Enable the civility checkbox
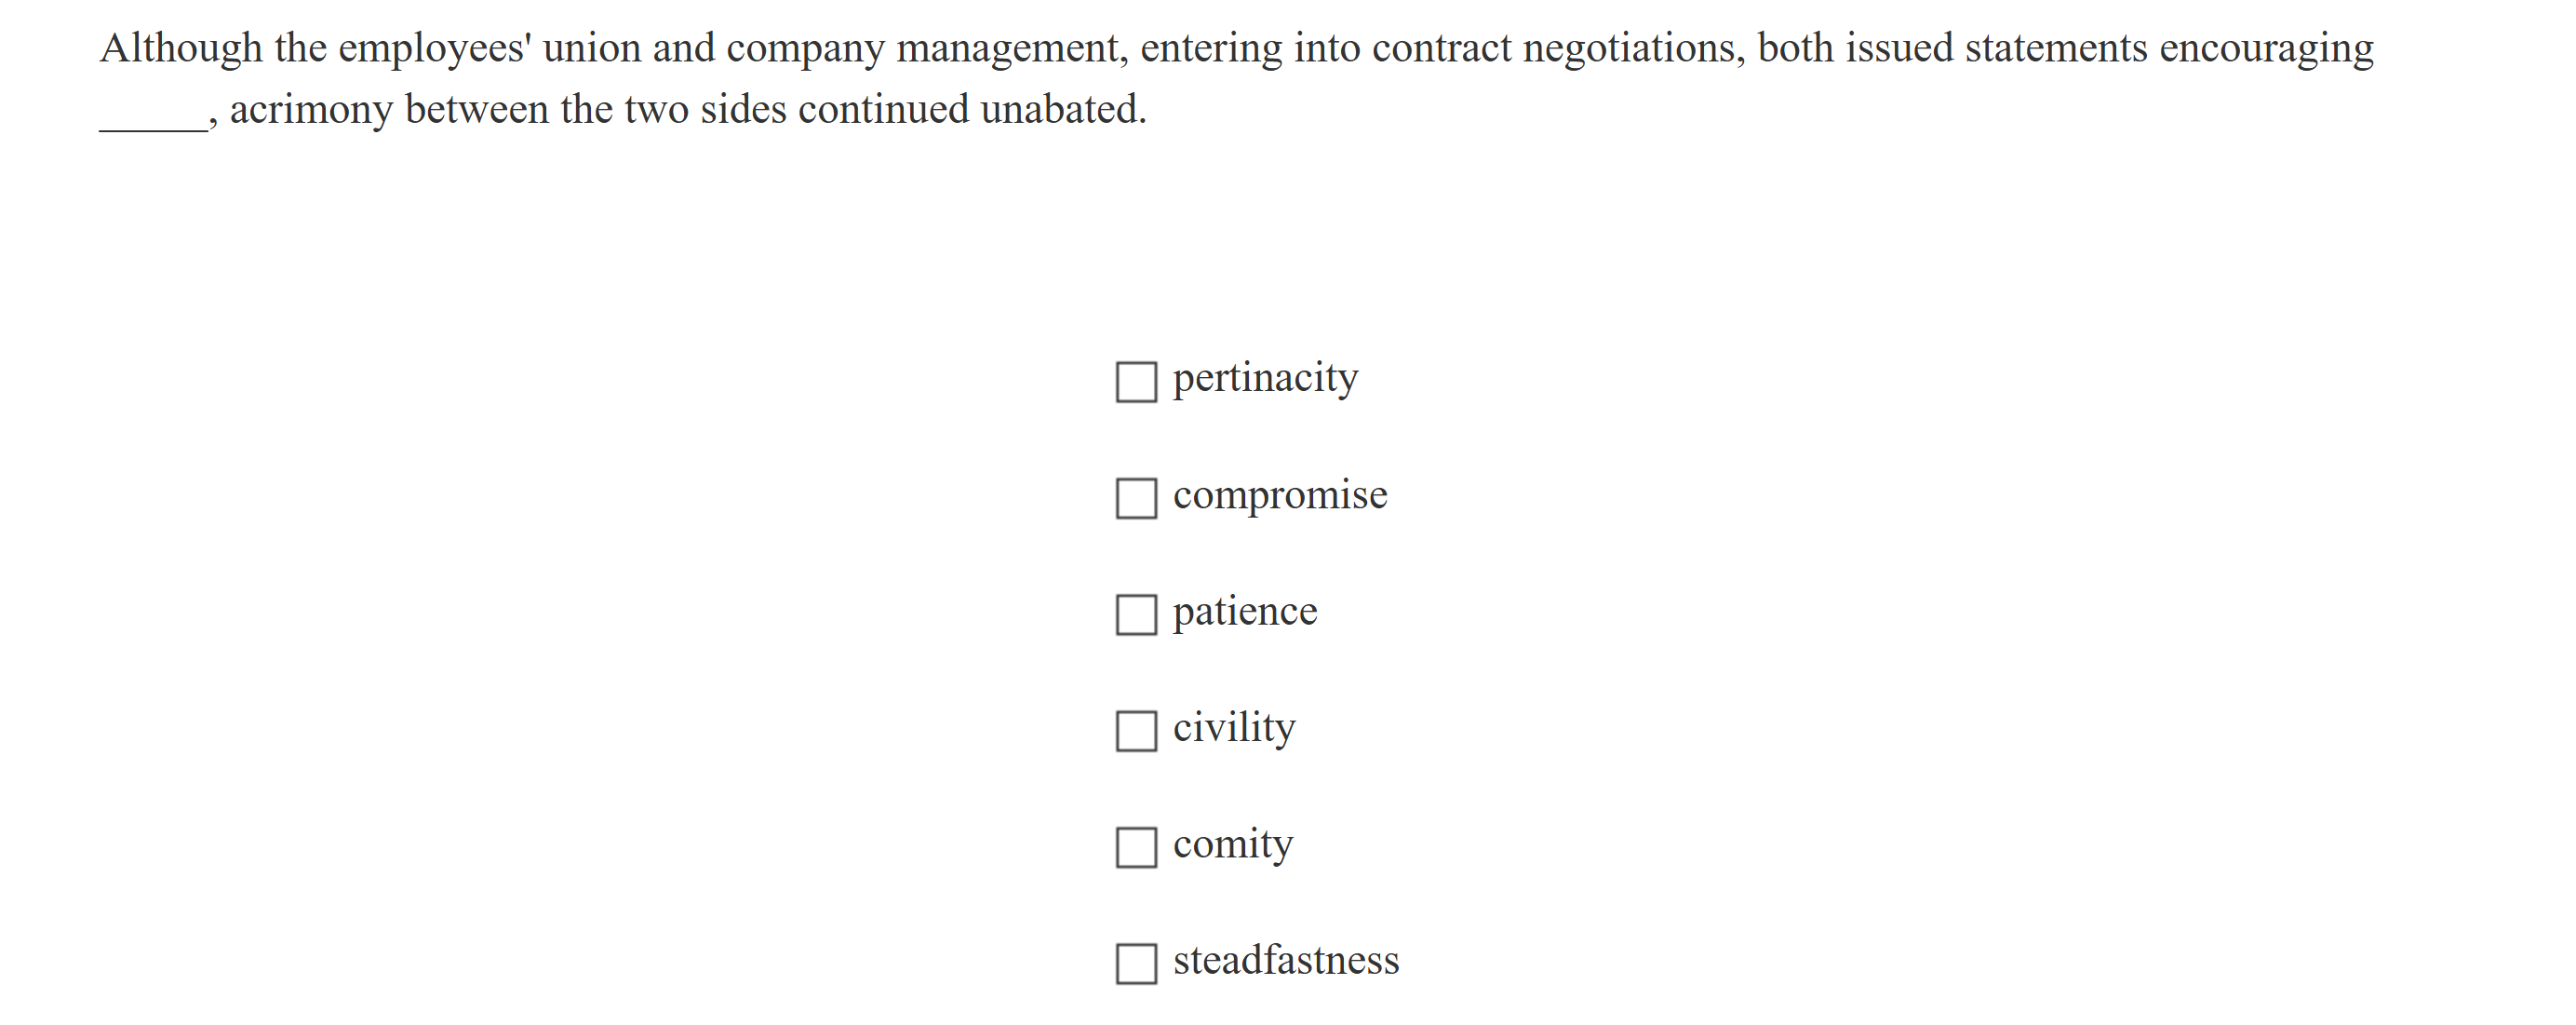Image resolution: width=2576 pixels, height=1025 pixels. pyautogui.click(x=1136, y=731)
